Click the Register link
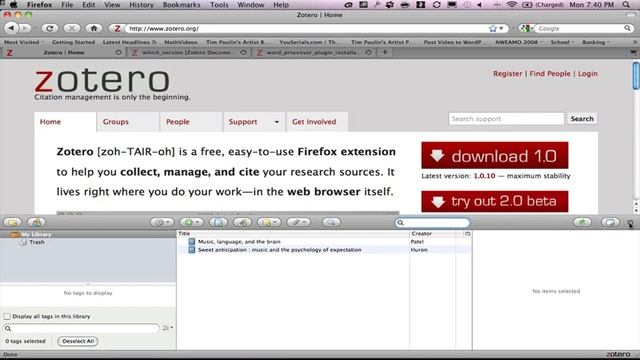The image size is (640, 360). click(507, 74)
